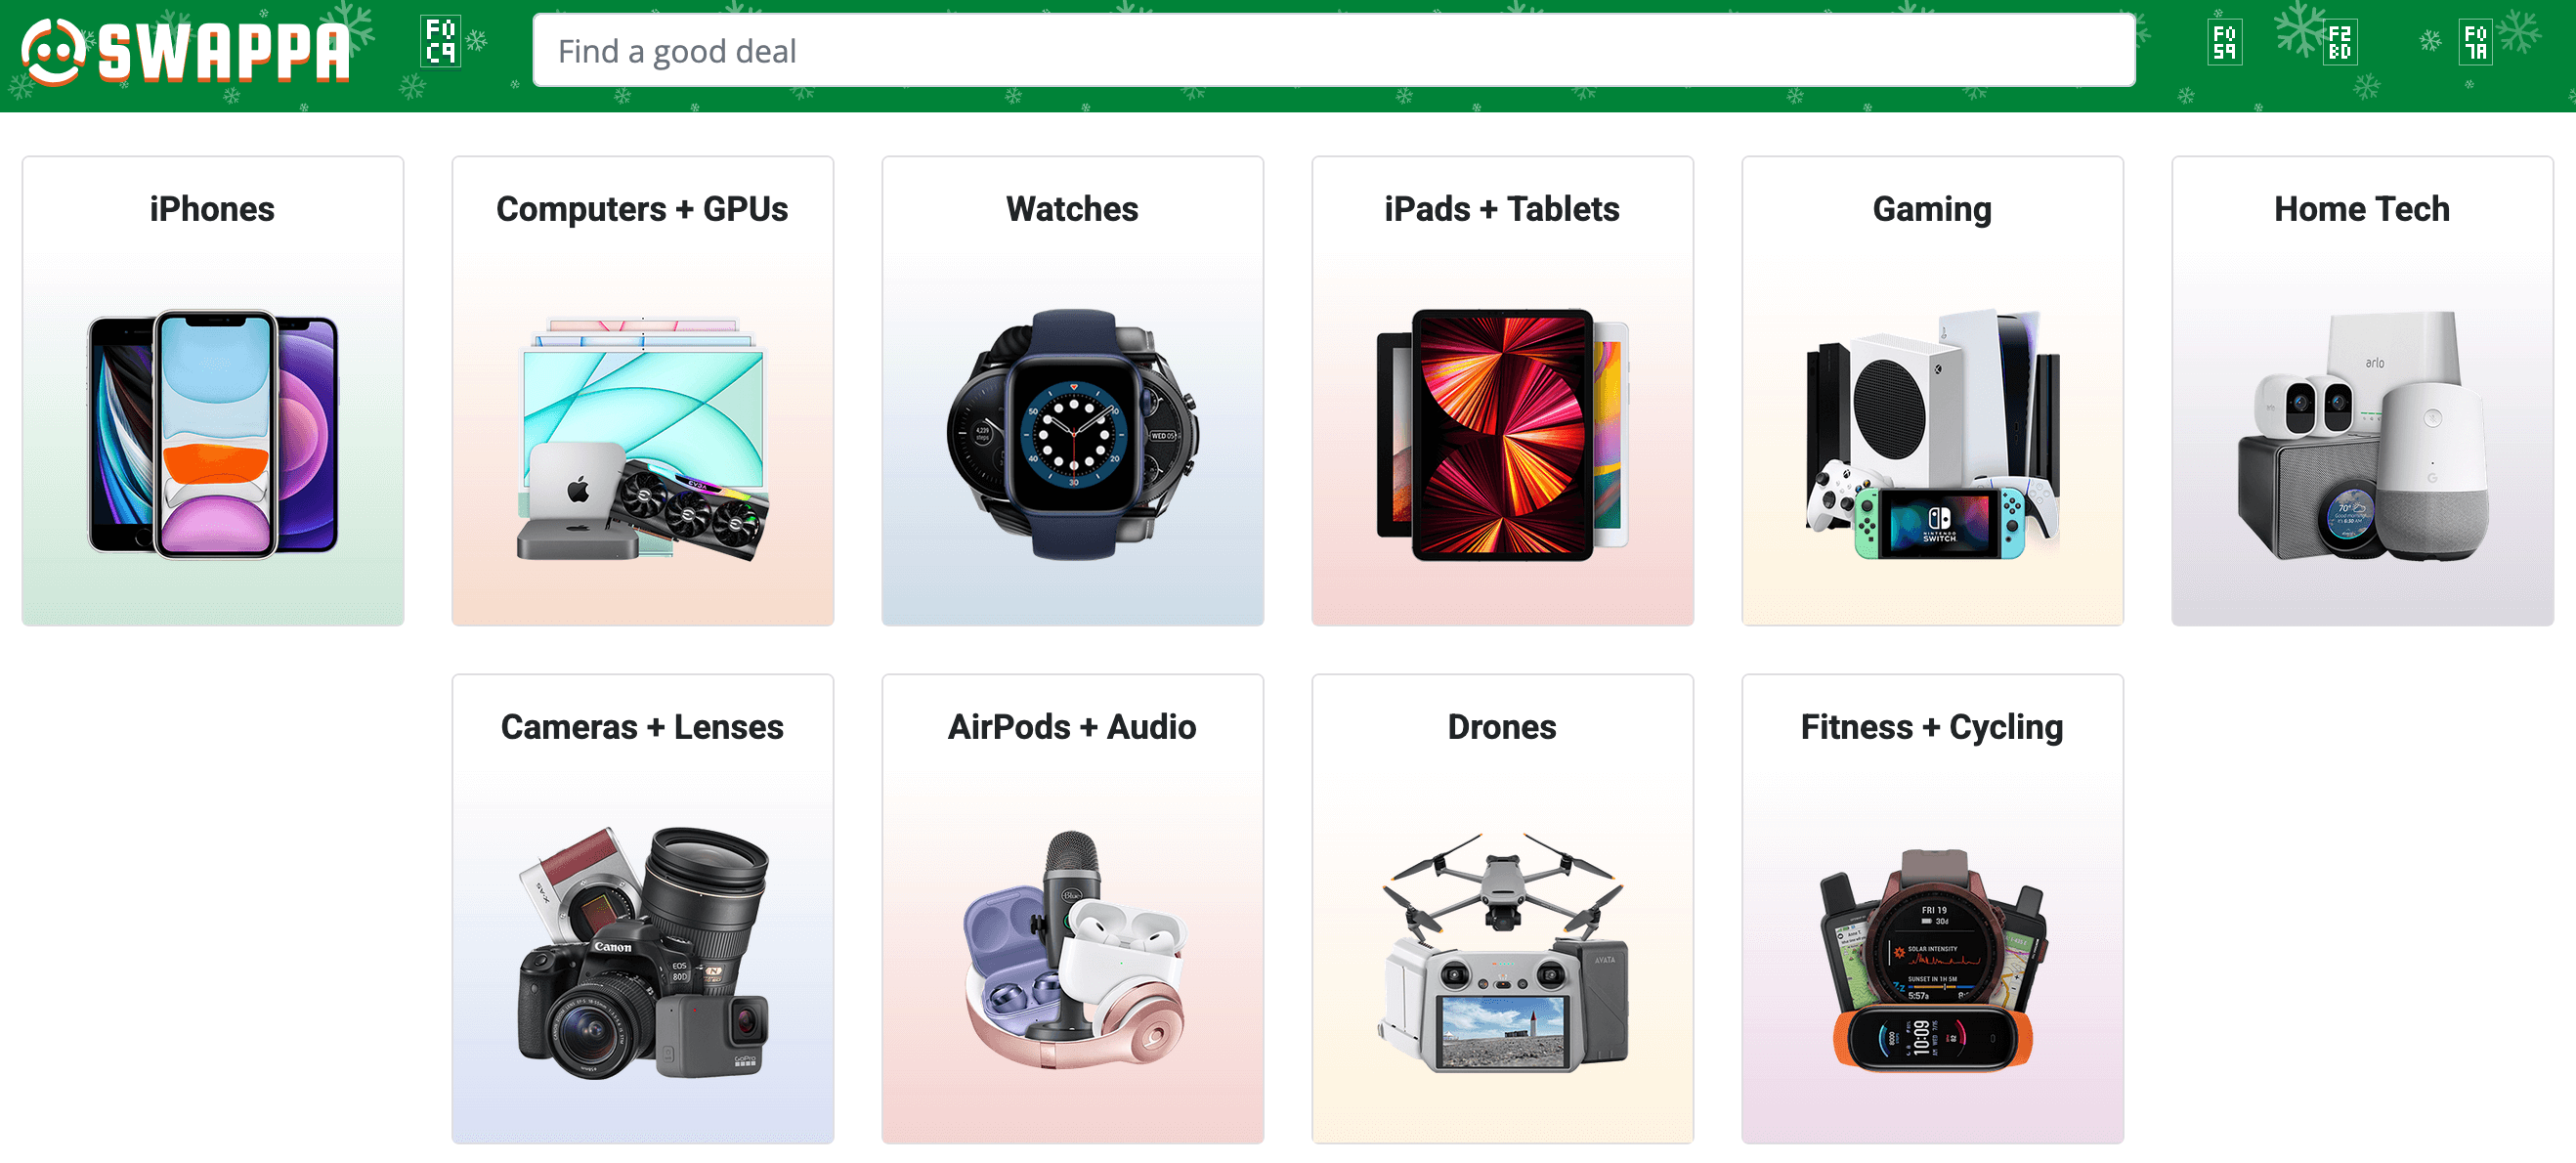Select the Computers + GPUs heading
The image size is (2576, 1163).
642,209
